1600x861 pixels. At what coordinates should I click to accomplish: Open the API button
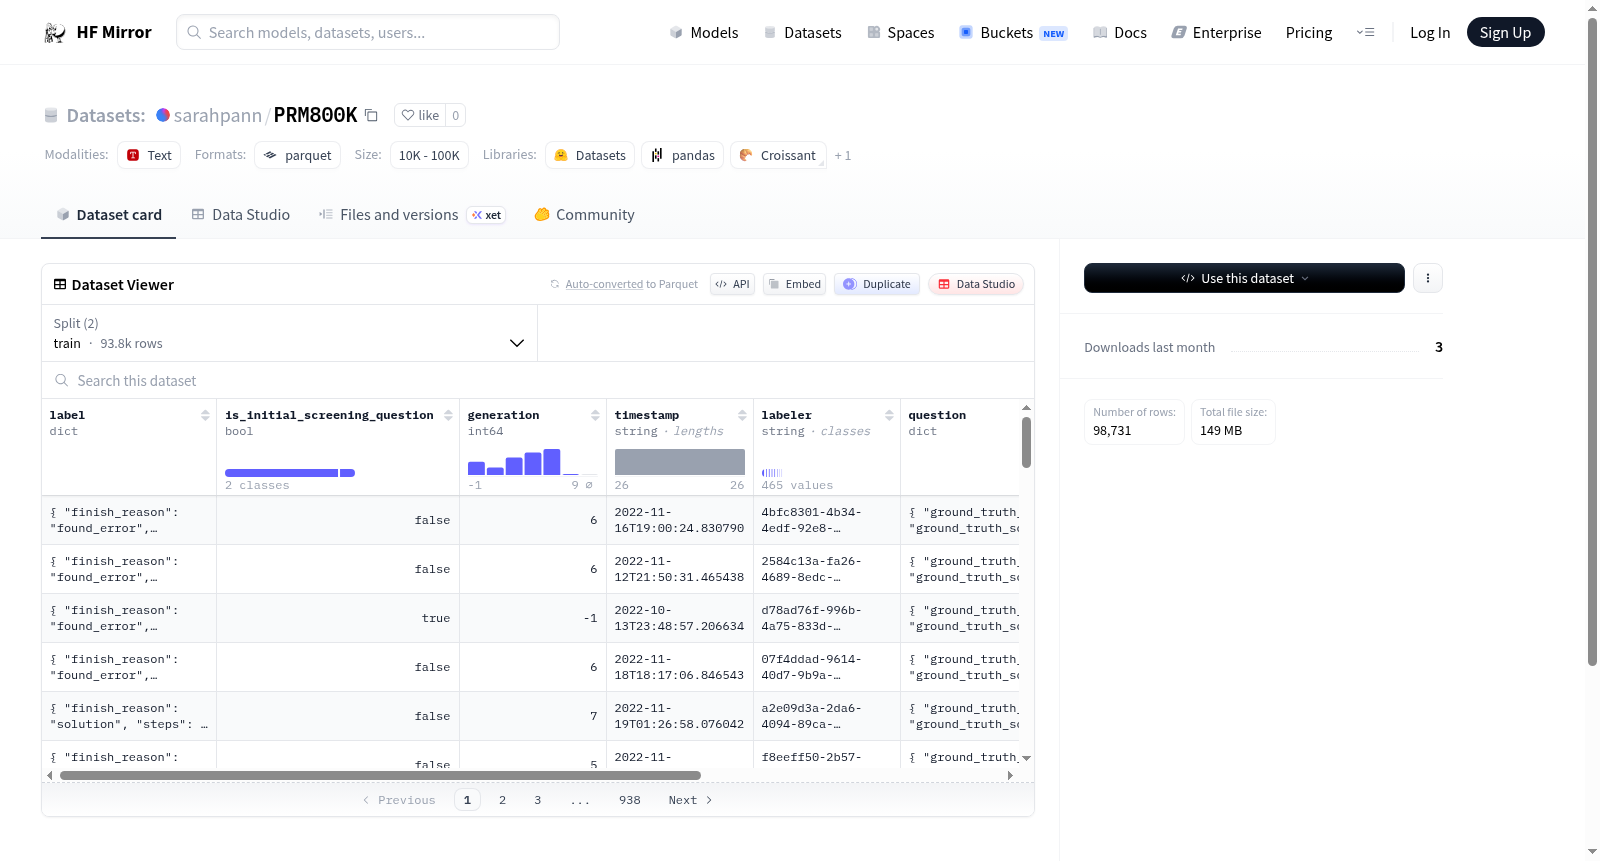point(732,284)
